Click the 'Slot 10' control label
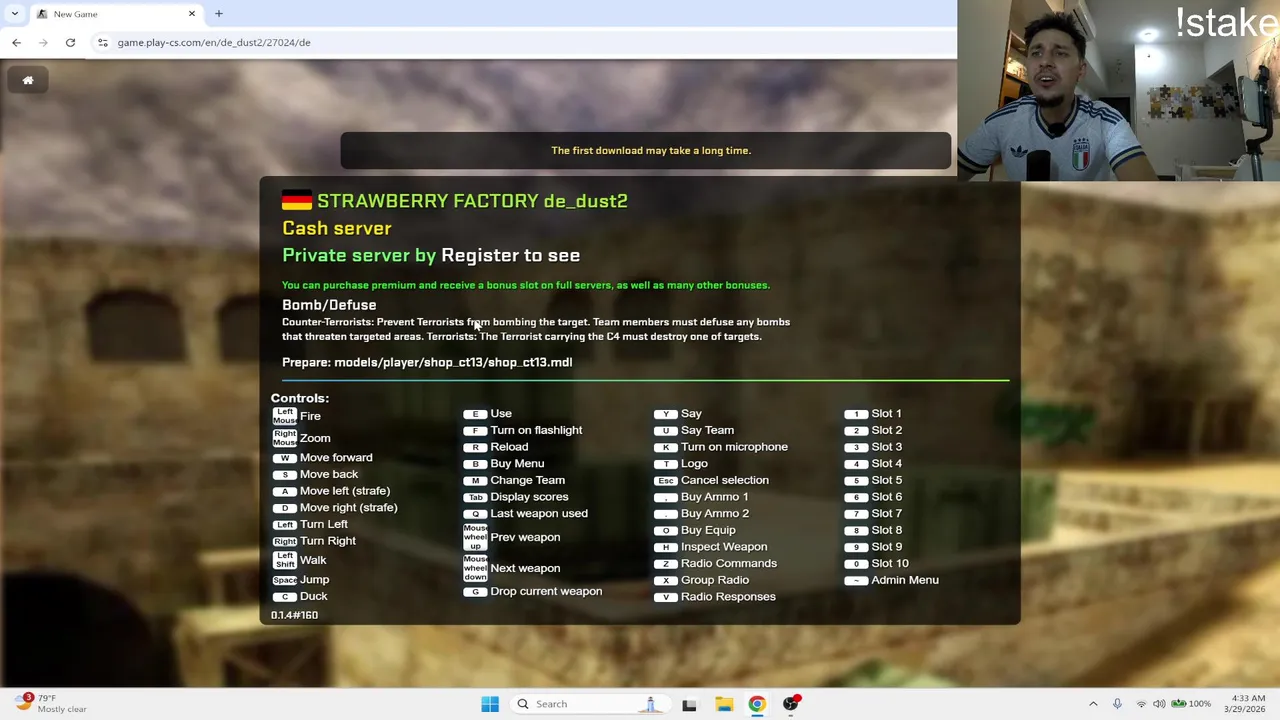This screenshot has height=720, width=1280. [890, 563]
